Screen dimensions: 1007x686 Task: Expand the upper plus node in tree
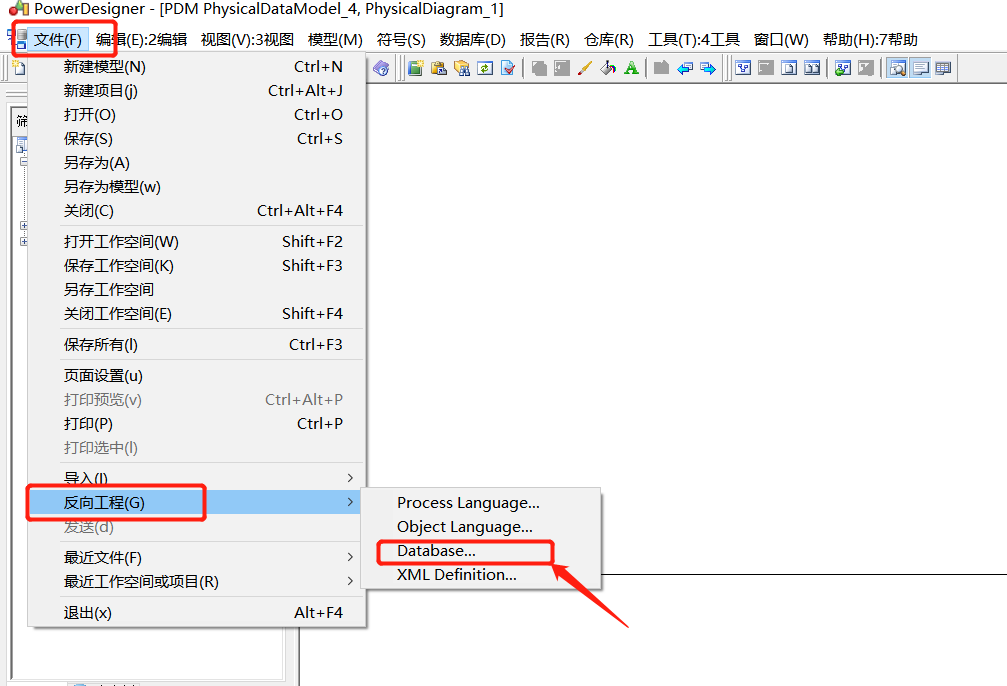24,225
